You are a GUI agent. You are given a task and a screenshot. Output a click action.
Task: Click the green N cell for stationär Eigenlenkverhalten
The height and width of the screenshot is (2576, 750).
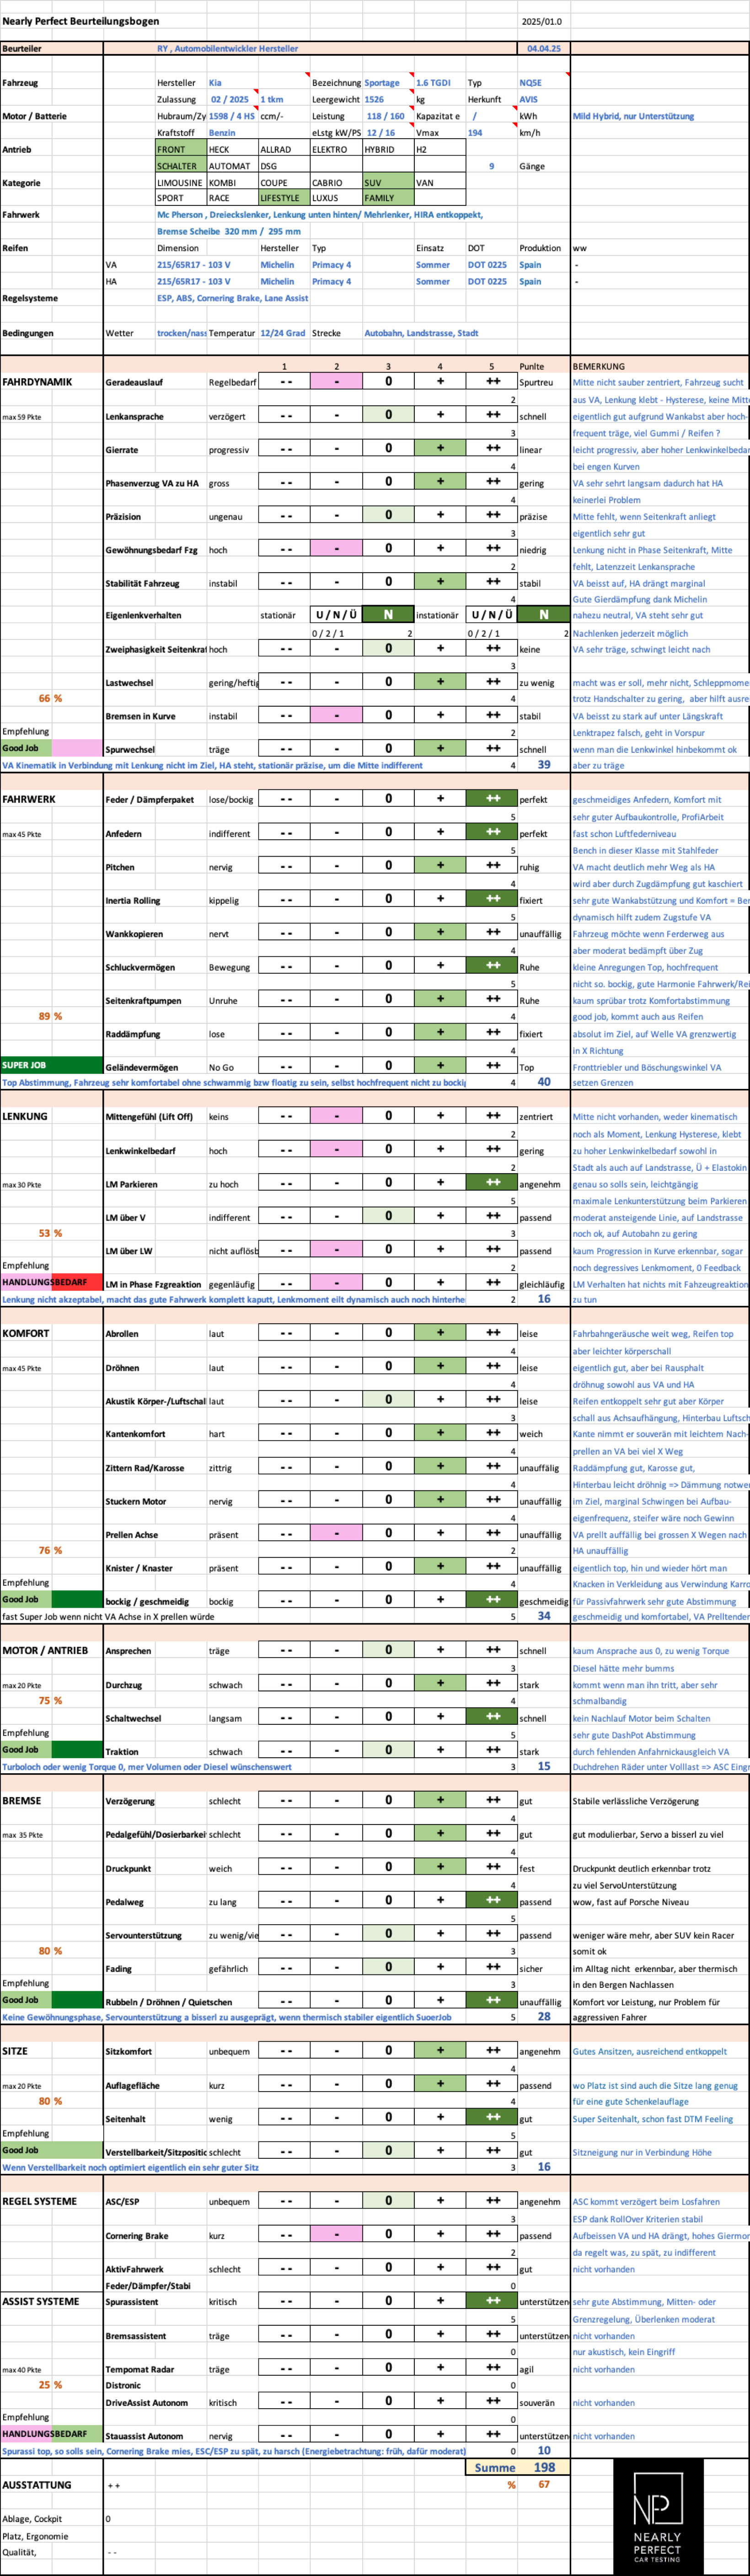(x=388, y=615)
